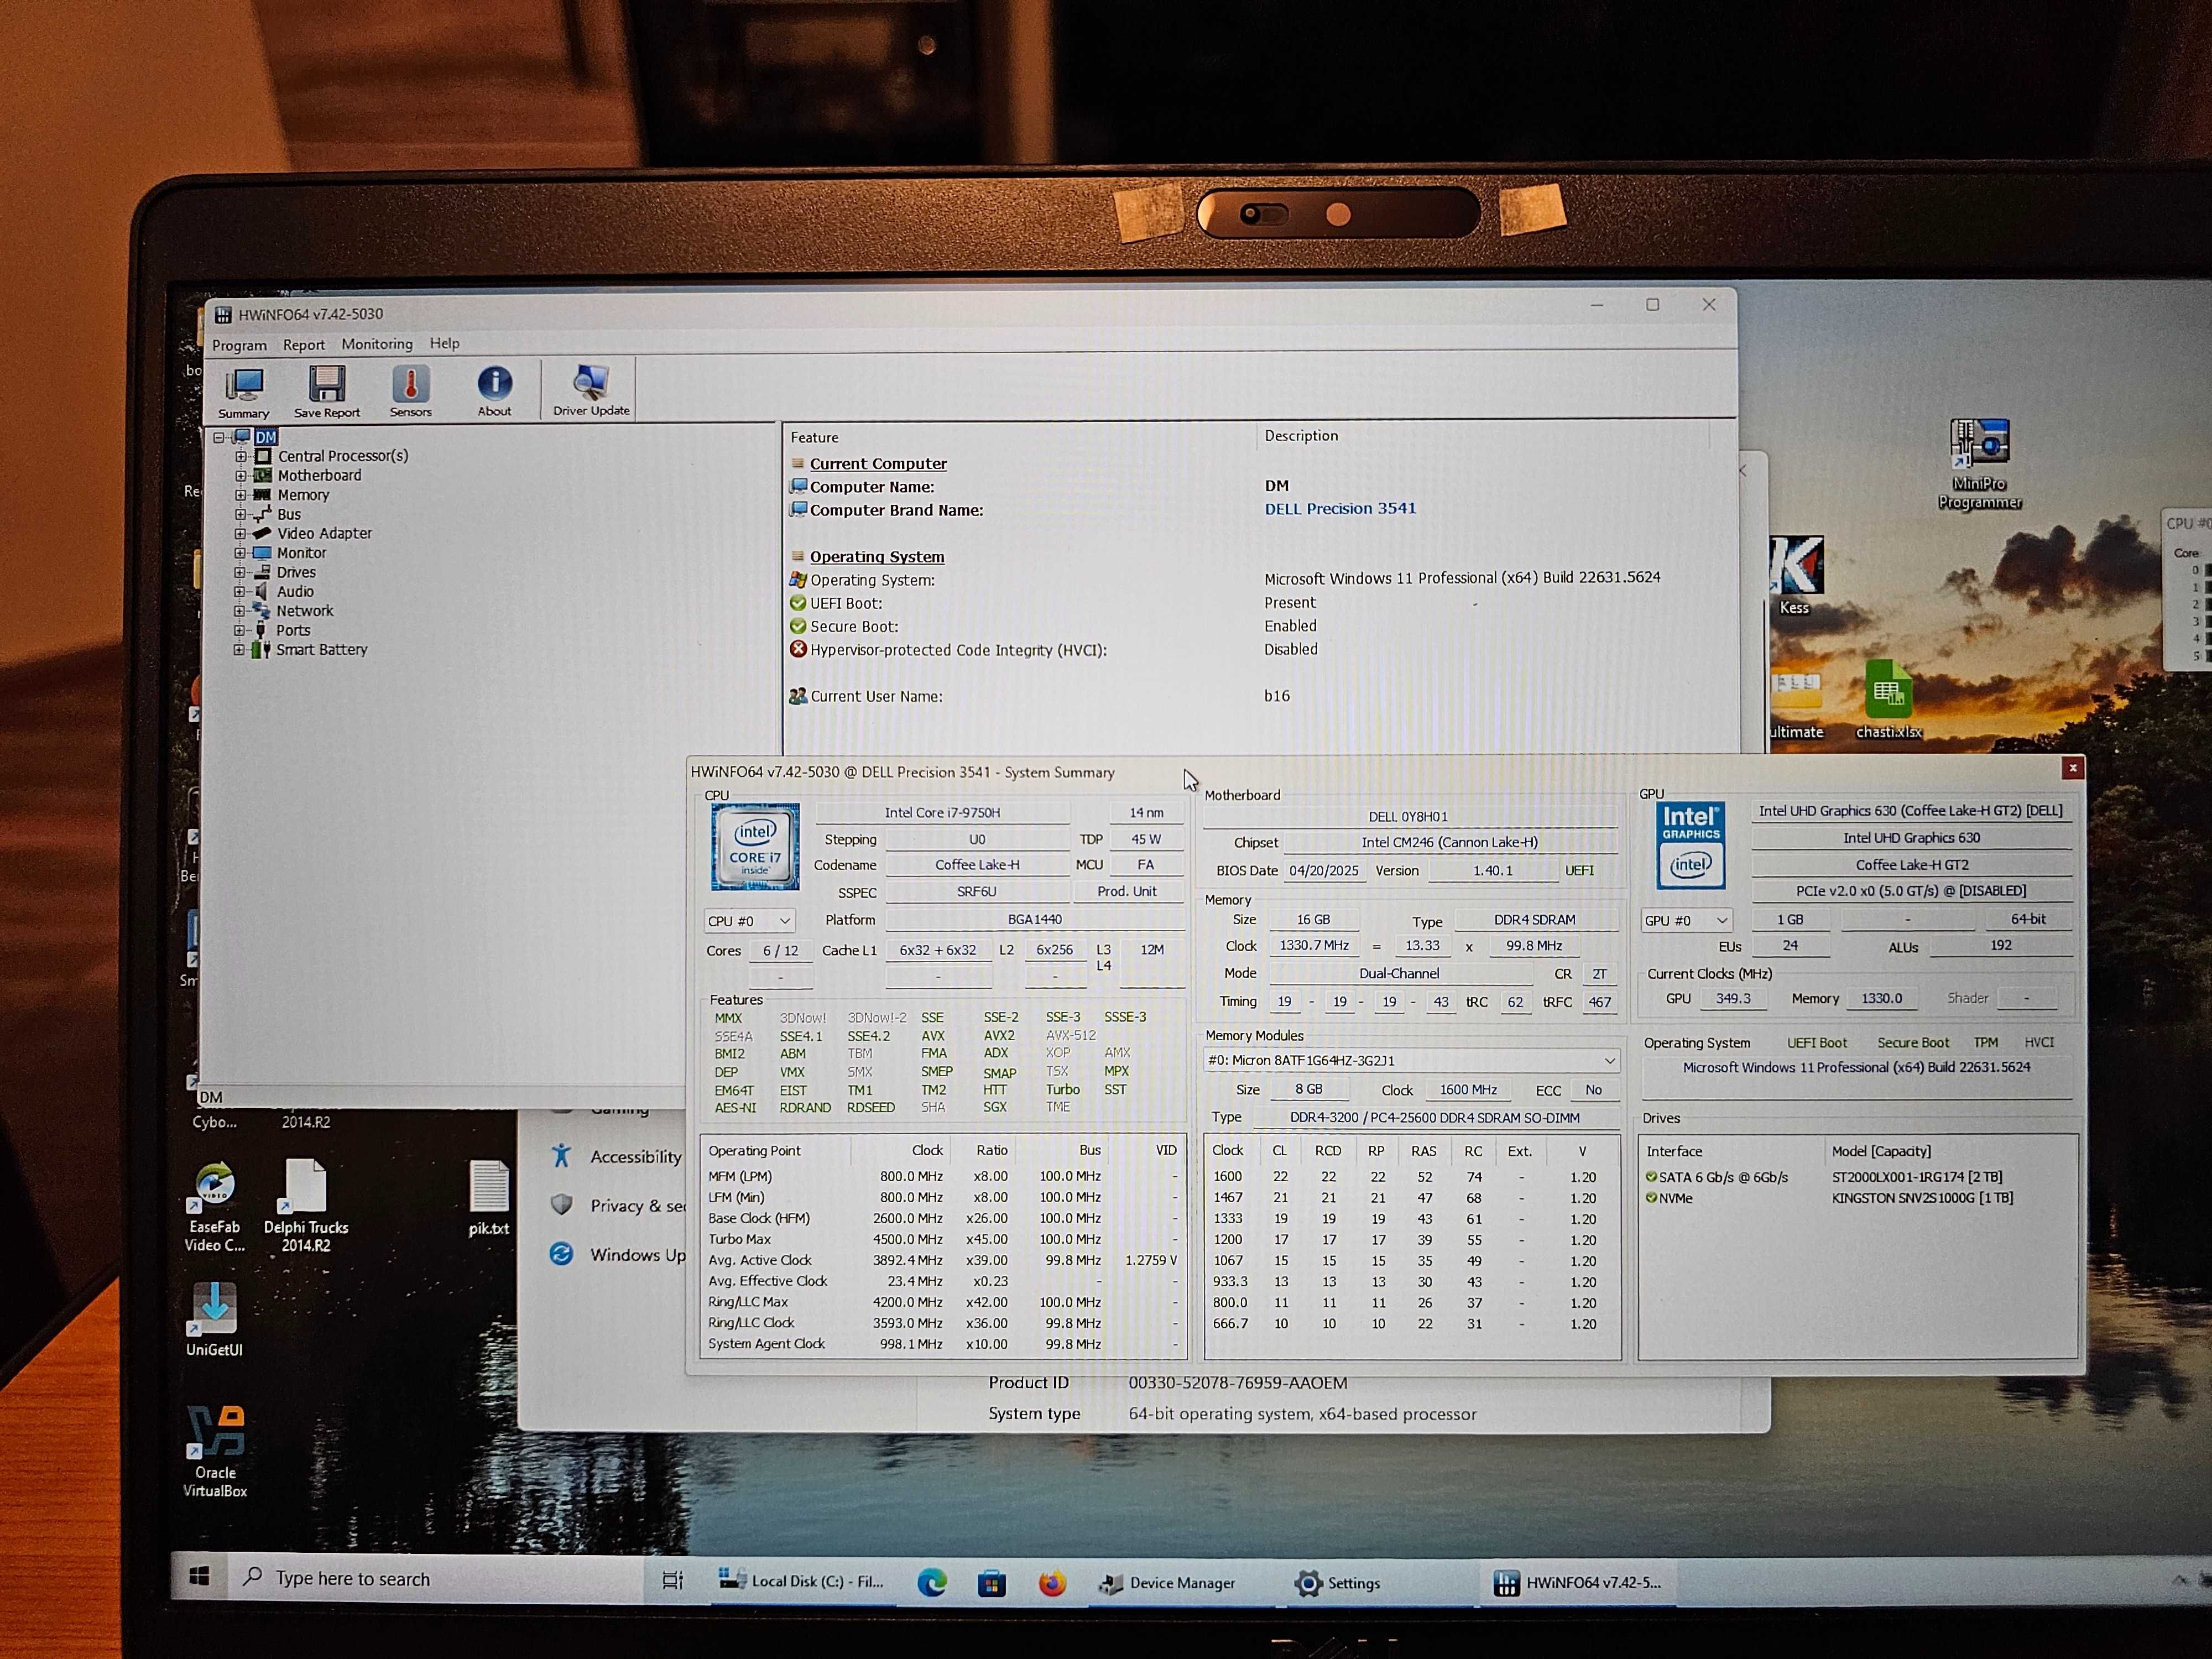This screenshot has height=1659, width=2212.
Task: Open the Report menu
Action: 304,344
